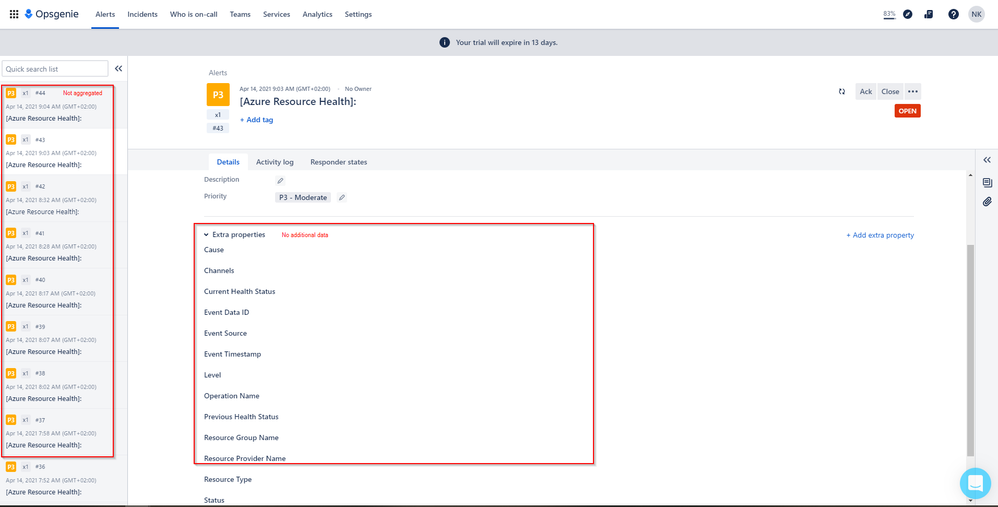Open the P3 - Moderate priority selector
Screen dimensions: 998x507
coord(303,198)
